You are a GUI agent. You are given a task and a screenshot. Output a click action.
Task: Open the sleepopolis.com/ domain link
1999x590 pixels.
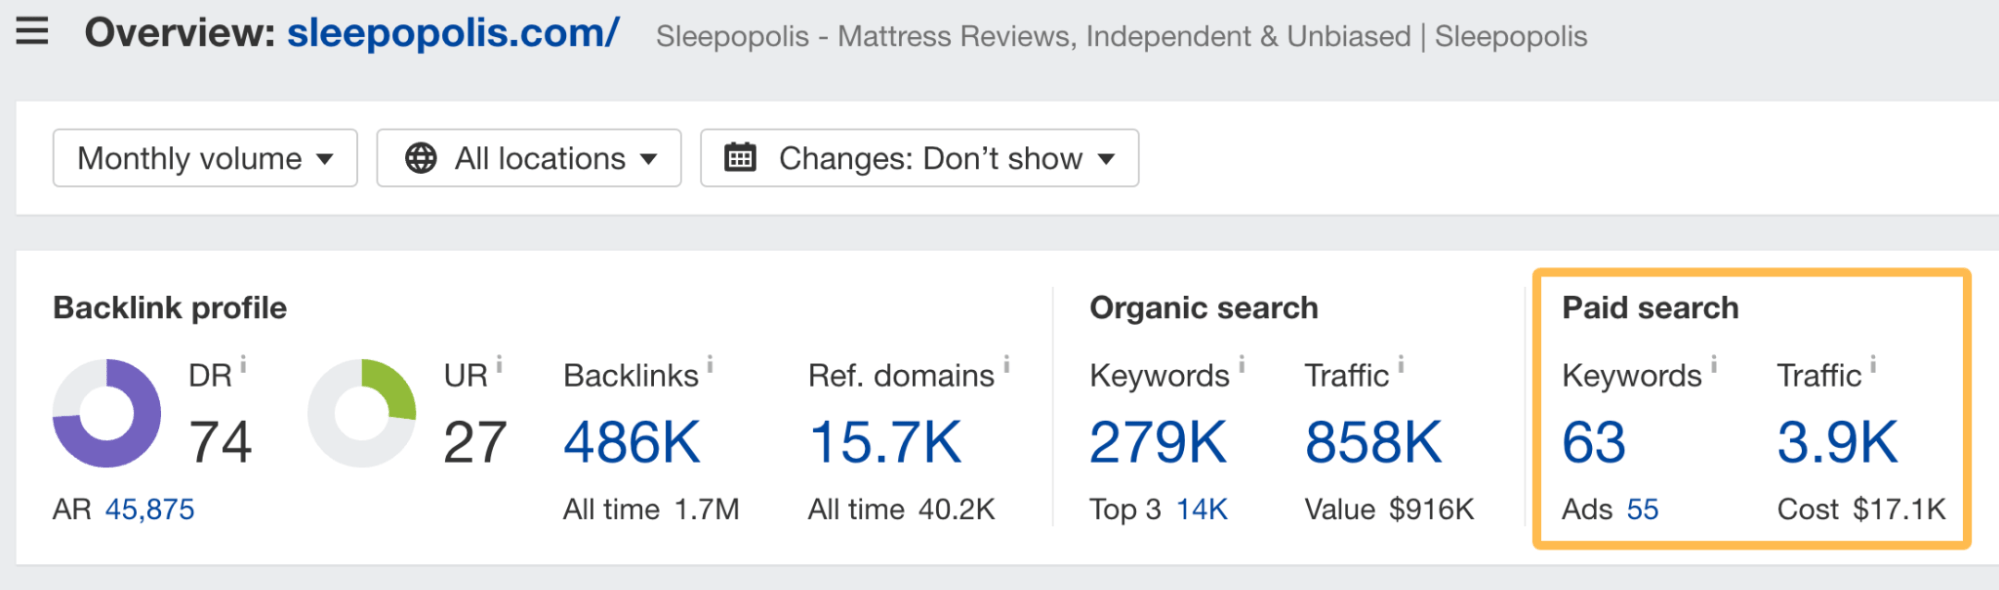click(453, 33)
